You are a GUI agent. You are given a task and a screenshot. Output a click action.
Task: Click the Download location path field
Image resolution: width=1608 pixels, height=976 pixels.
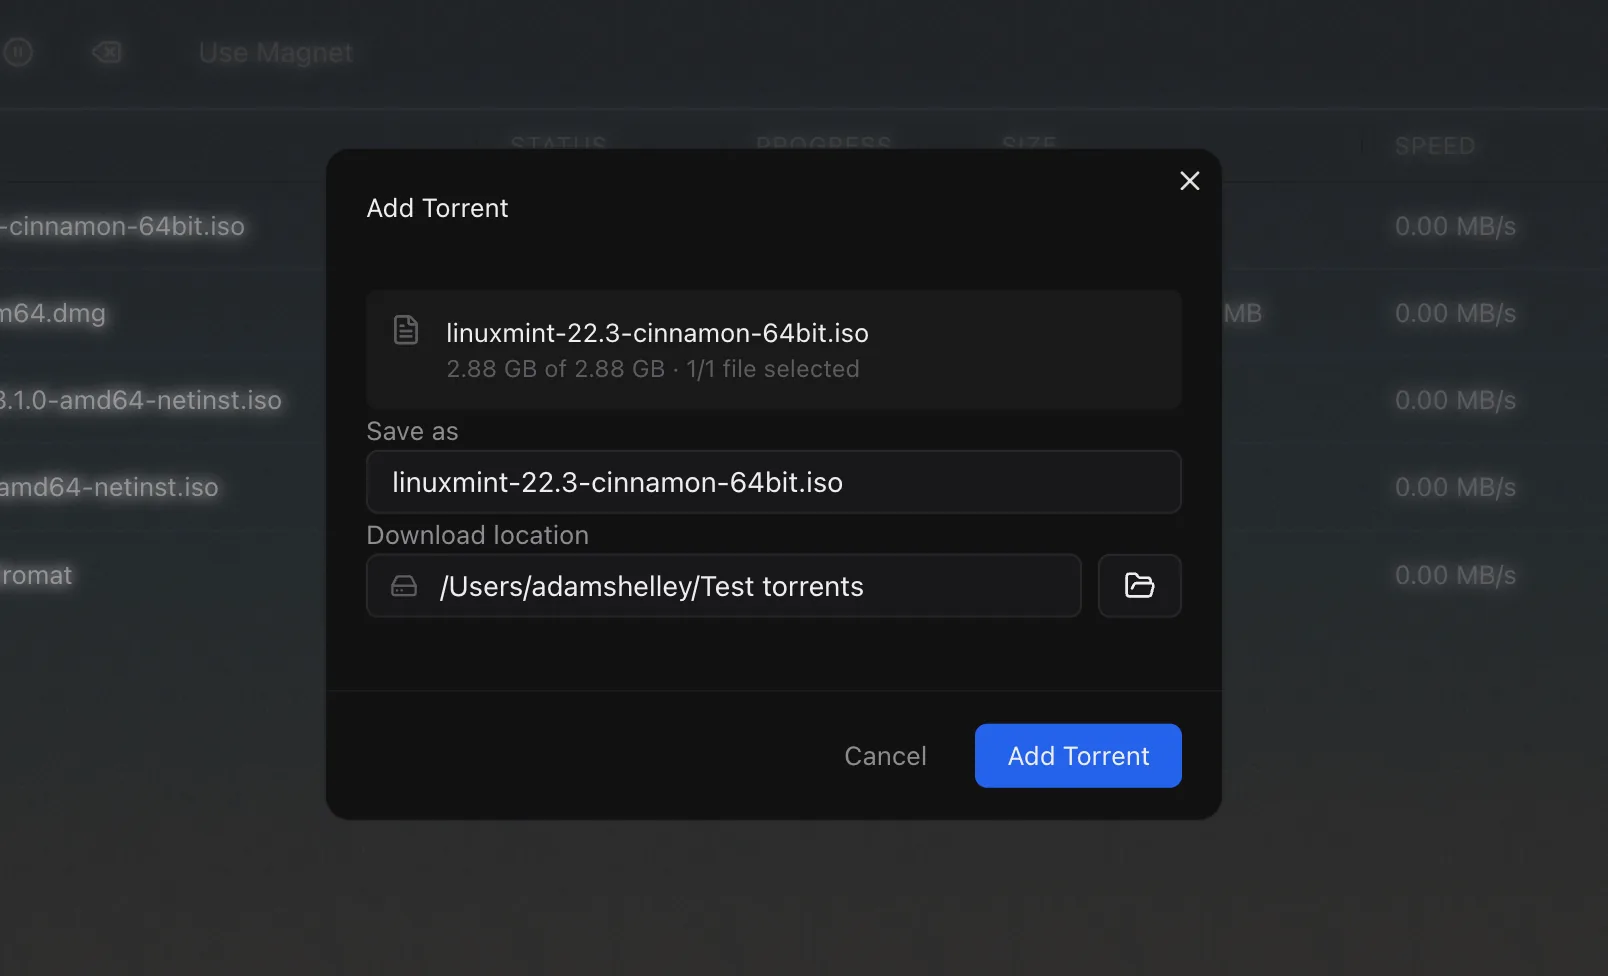click(x=724, y=586)
